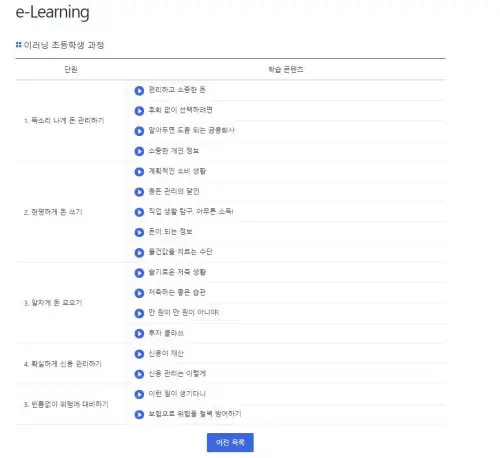Screen dimensions: 500x458
Task: Open 알아두면 도움 되는 금융회사 lesson title
Action: tap(192, 130)
